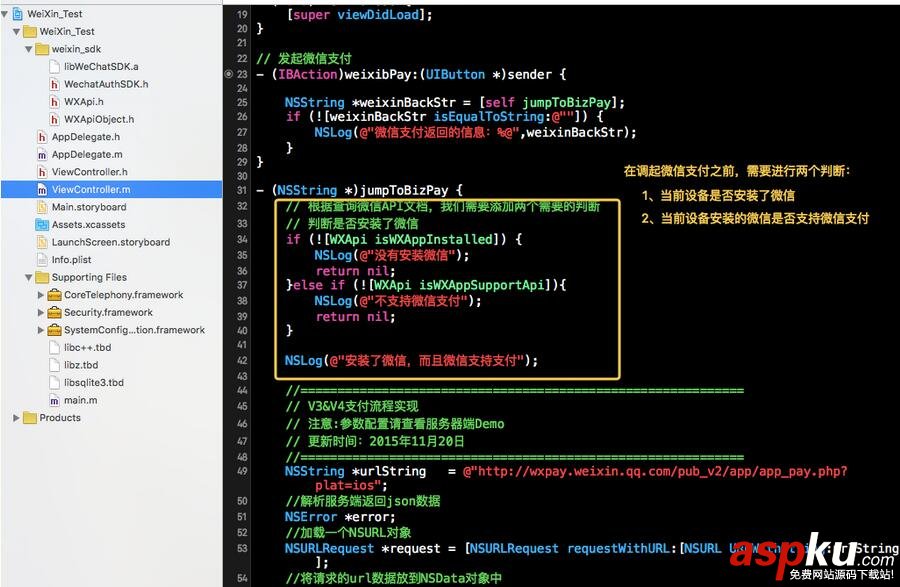Click the WXApi.h header file icon
900x587 pixels.
53,100
